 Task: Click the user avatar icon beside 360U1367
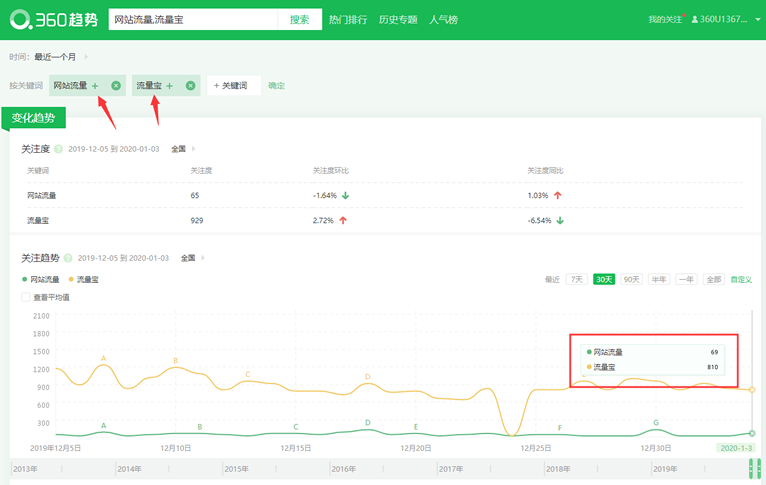tap(695, 20)
